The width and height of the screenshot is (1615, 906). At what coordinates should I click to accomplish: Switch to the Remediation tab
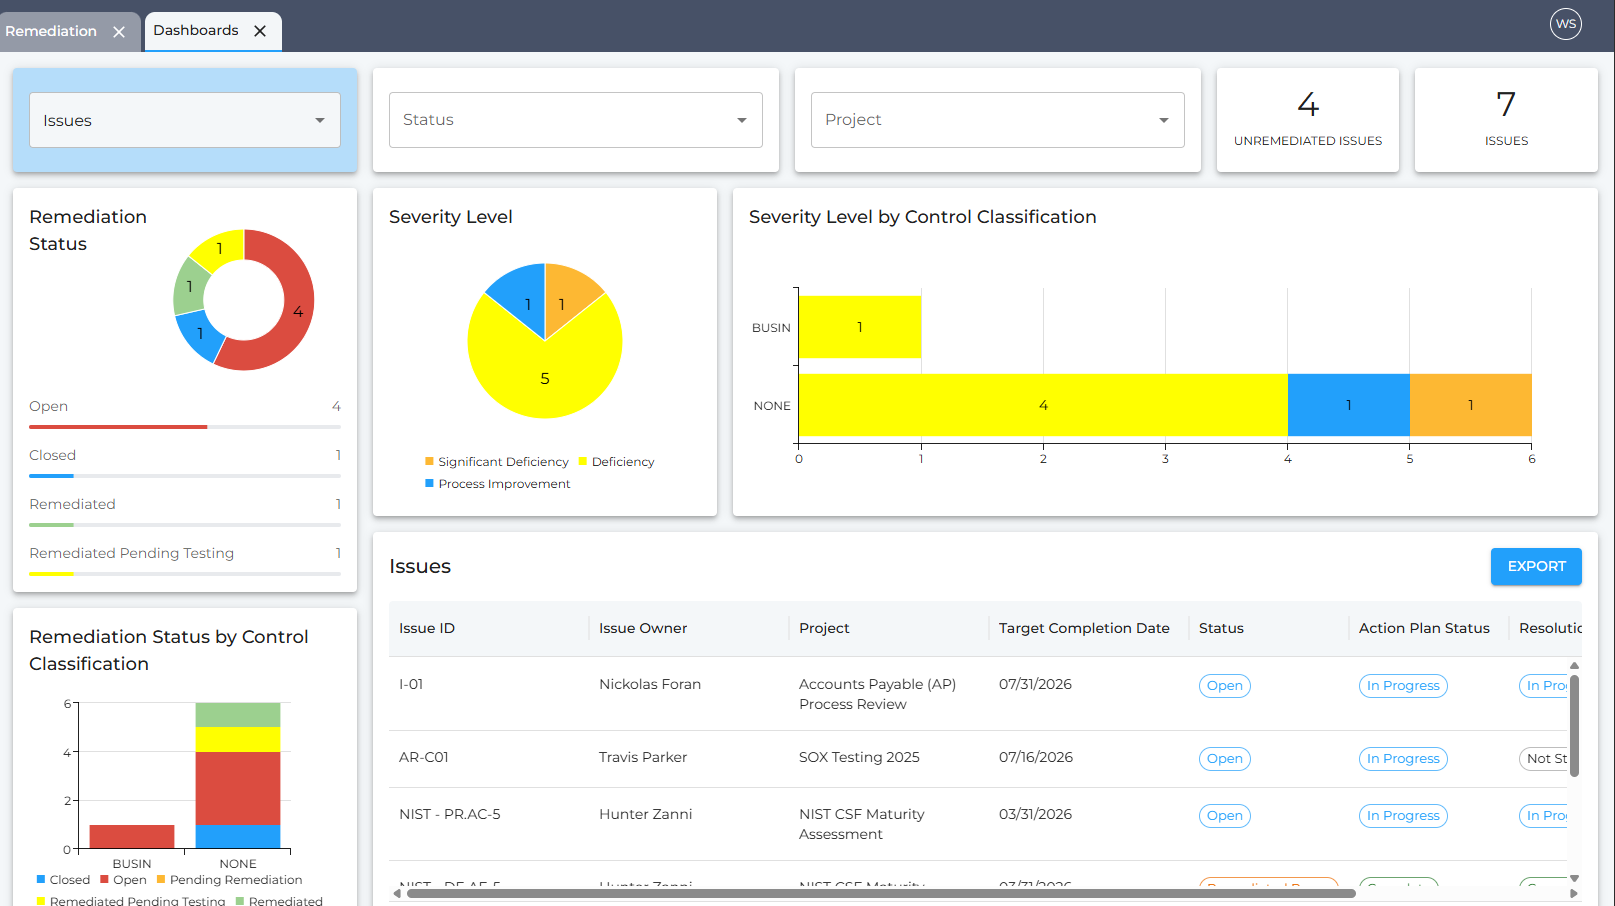51,31
